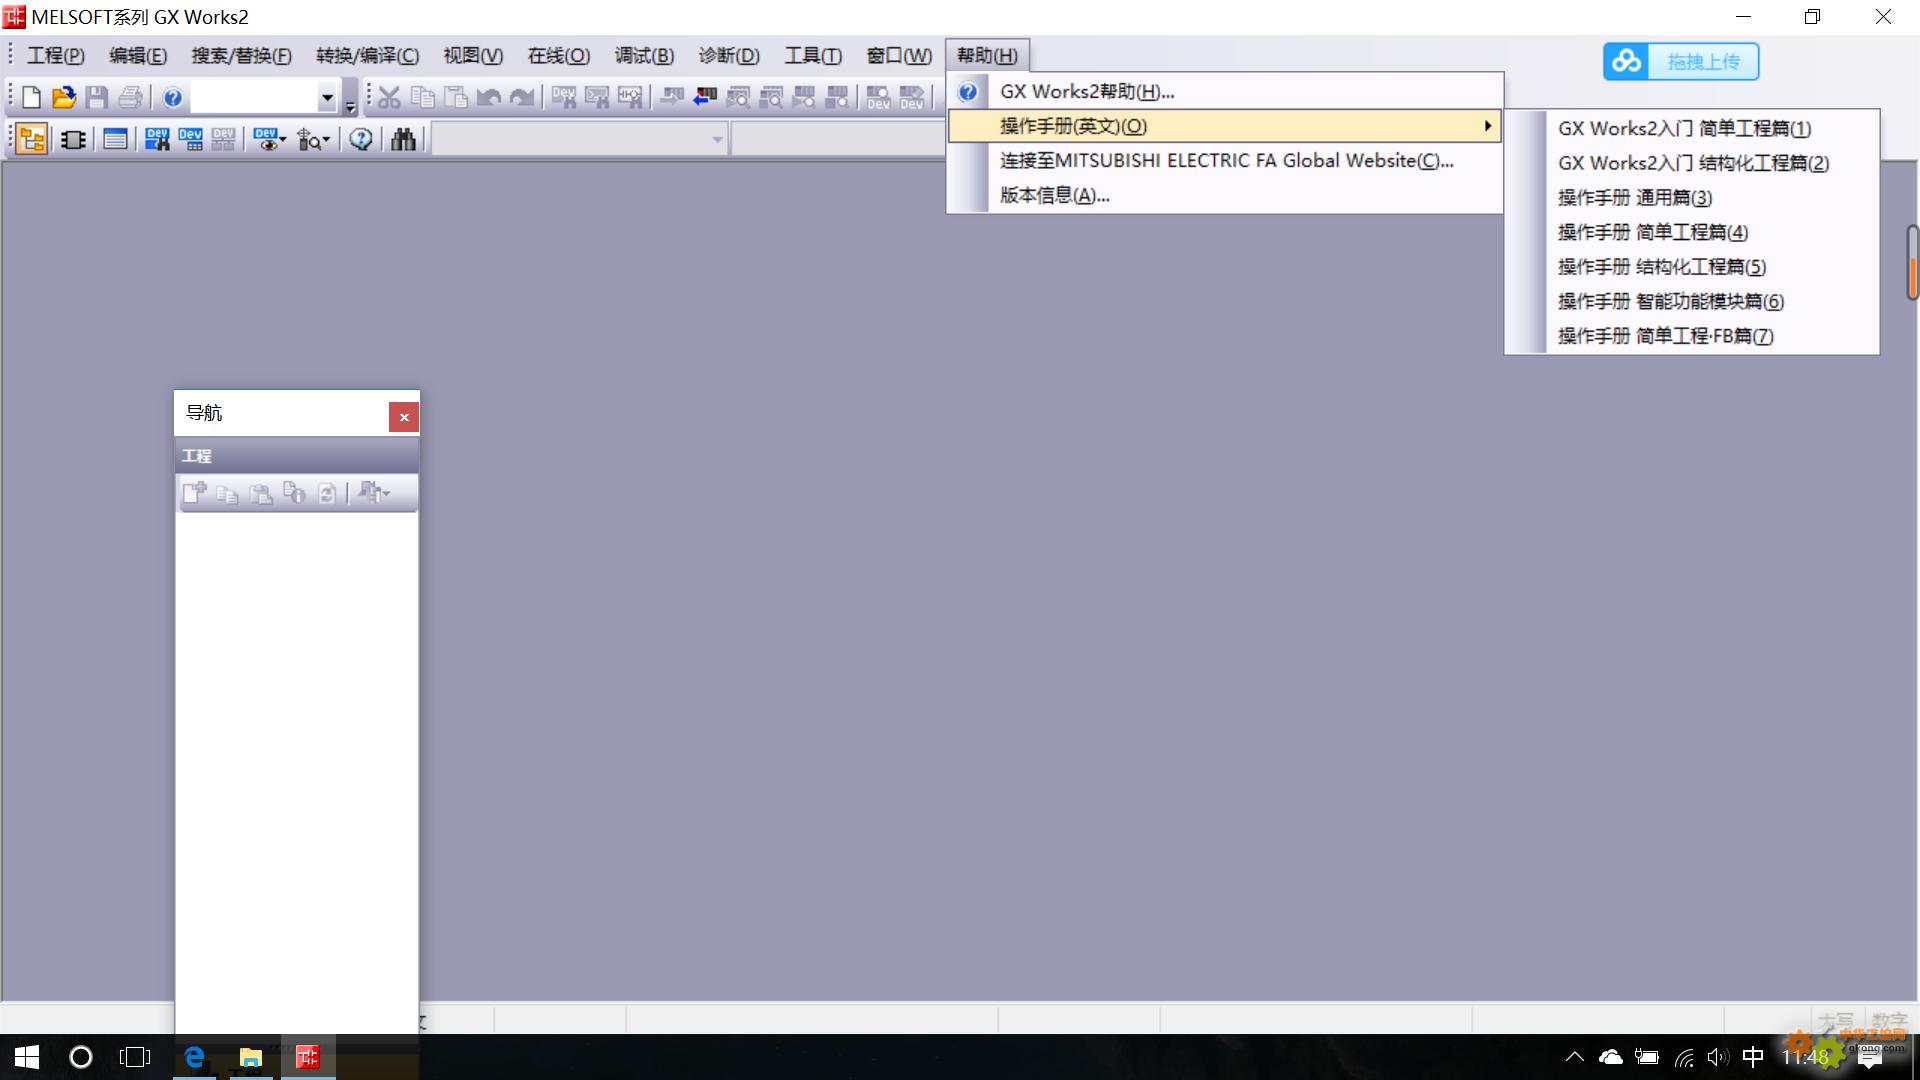Click the cut scissors icon
Image resolution: width=1920 pixels, height=1080 pixels.
point(389,97)
